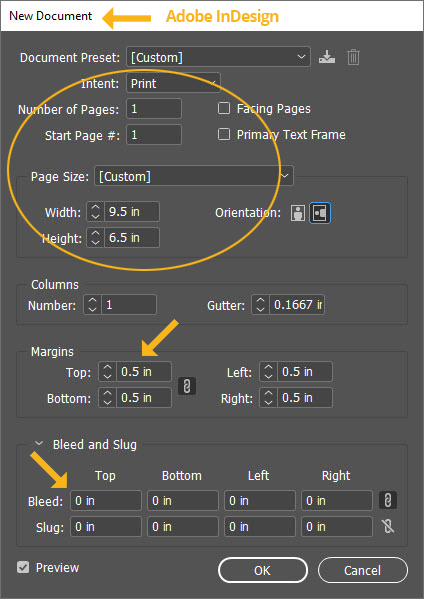
Task: Open the Document Preset dropdown
Action: tap(218, 57)
